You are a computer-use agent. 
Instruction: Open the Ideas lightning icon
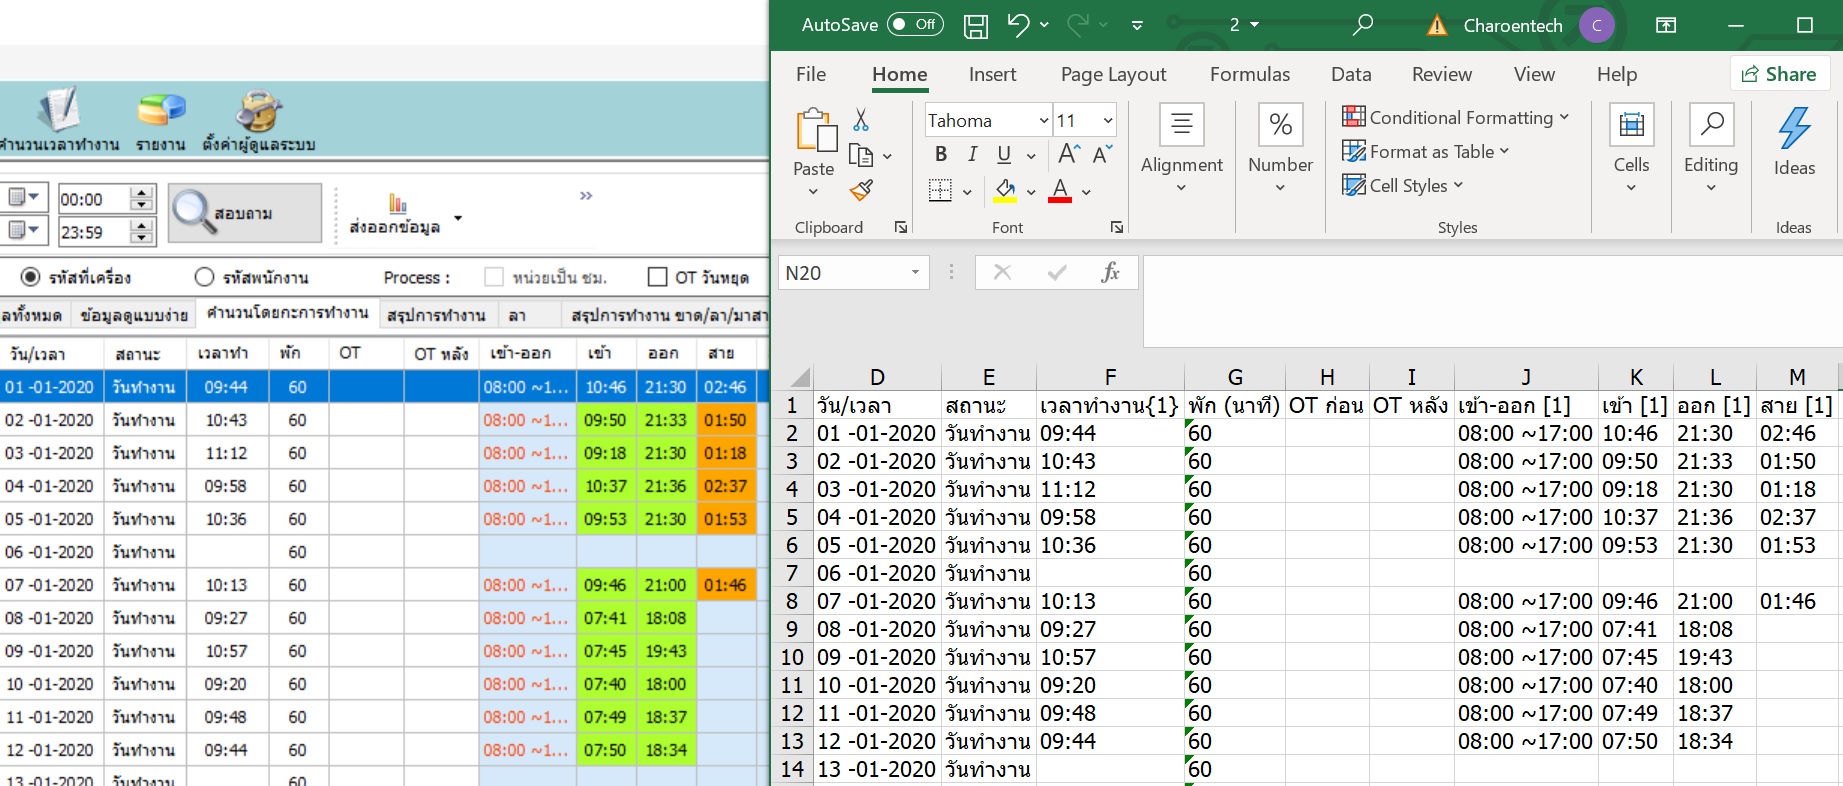pyautogui.click(x=1794, y=128)
